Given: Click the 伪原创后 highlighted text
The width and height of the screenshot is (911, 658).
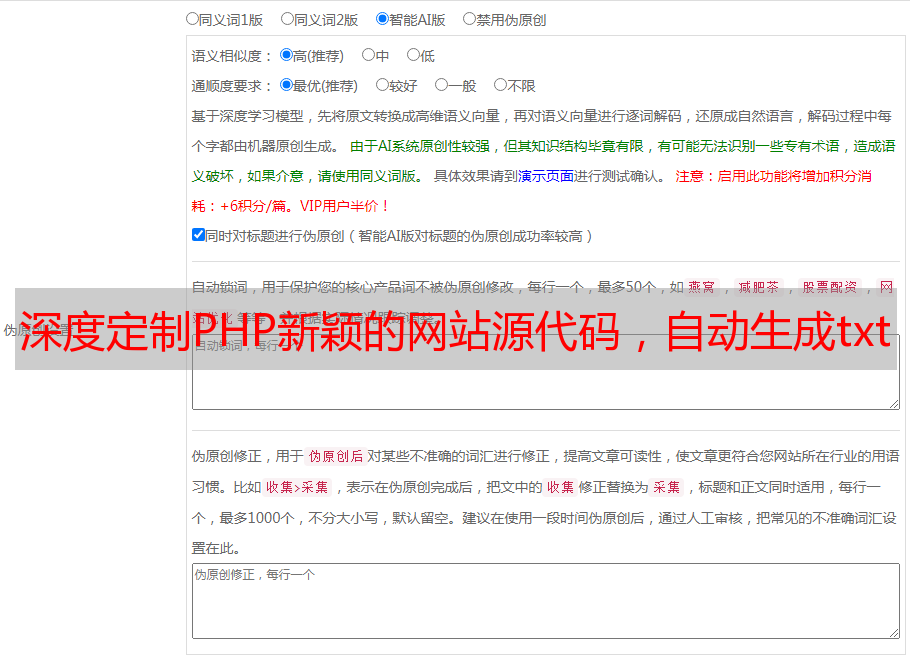Looking at the screenshot, I should [x=336, y=456].
